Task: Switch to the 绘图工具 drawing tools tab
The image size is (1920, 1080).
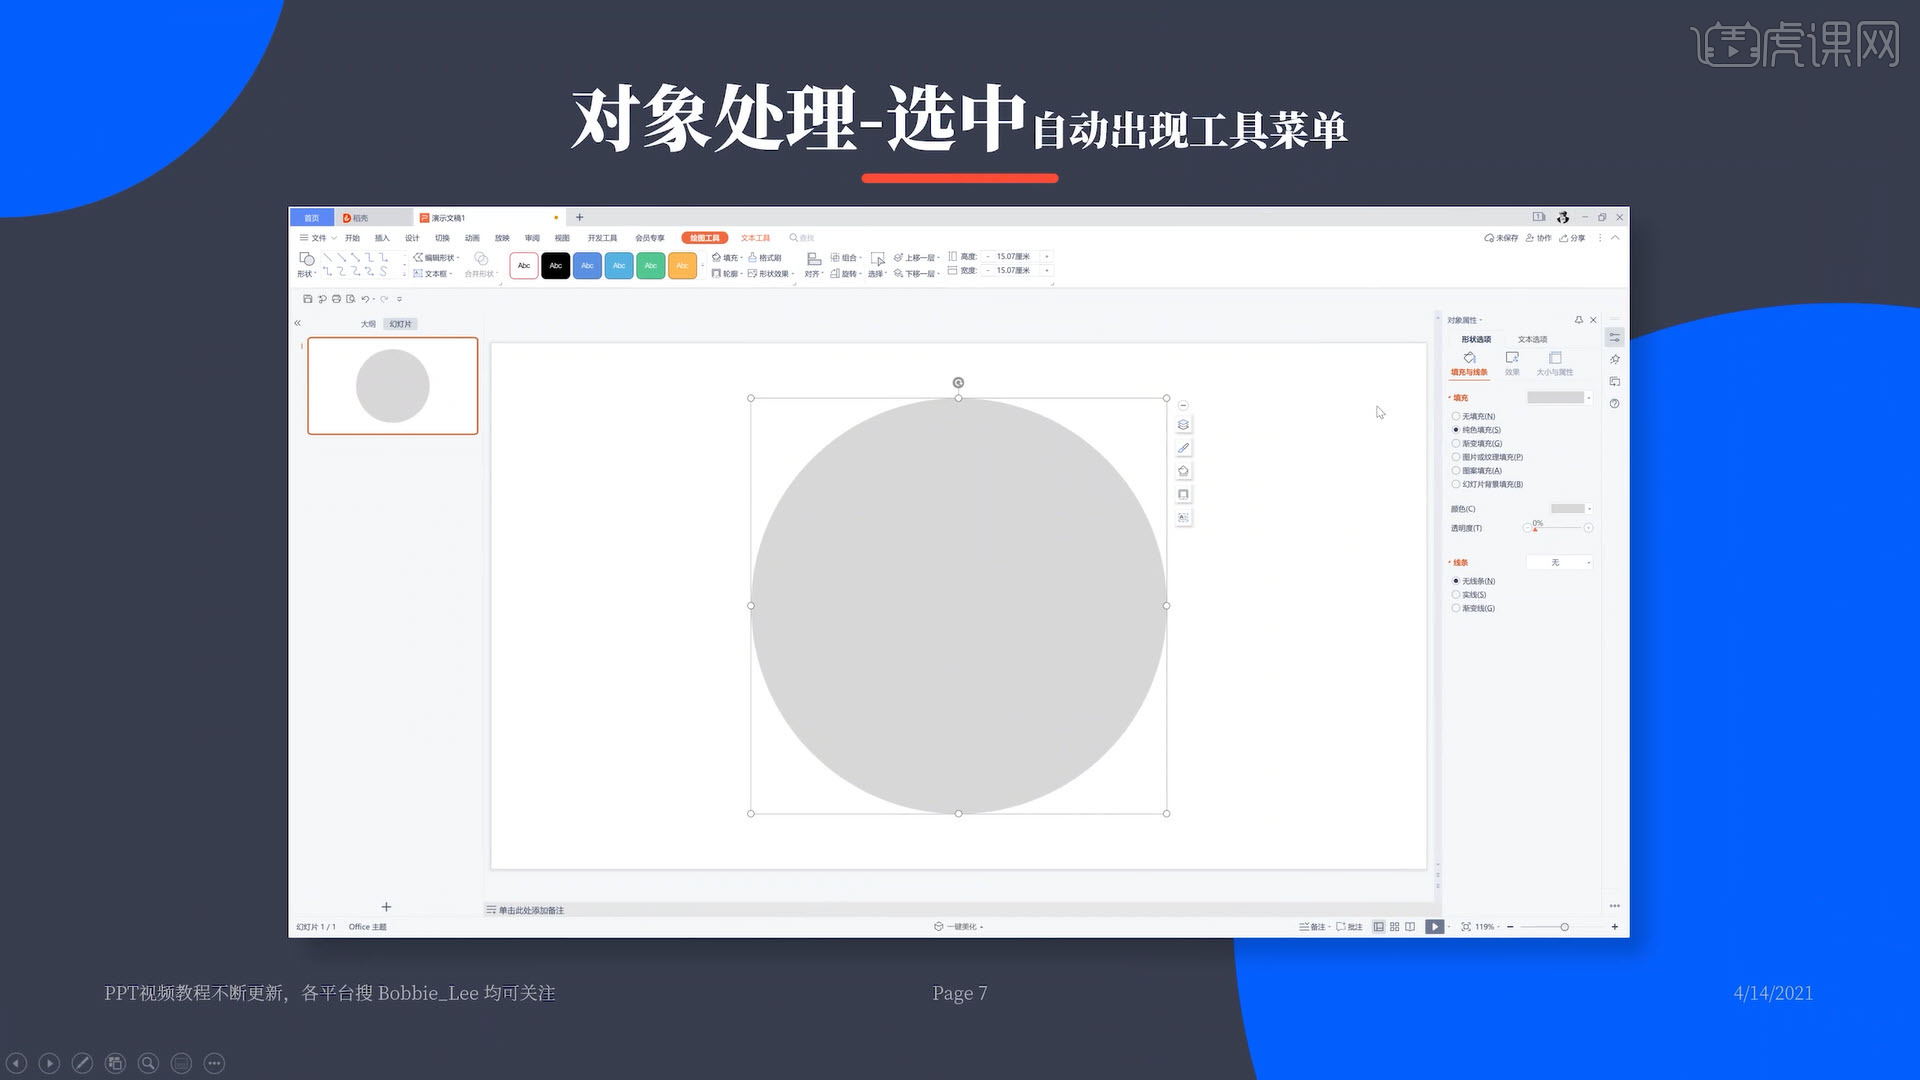Action: (704, 238)
